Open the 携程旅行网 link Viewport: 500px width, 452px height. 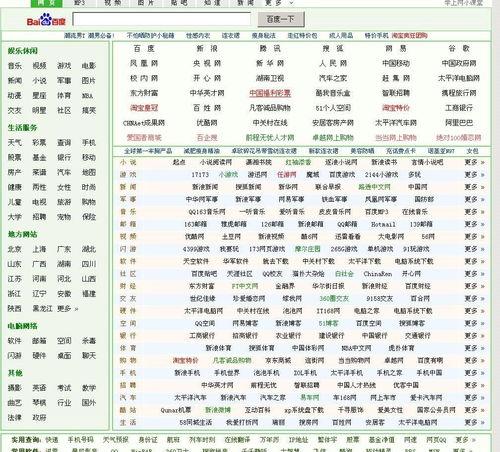[x=459, y=93]
